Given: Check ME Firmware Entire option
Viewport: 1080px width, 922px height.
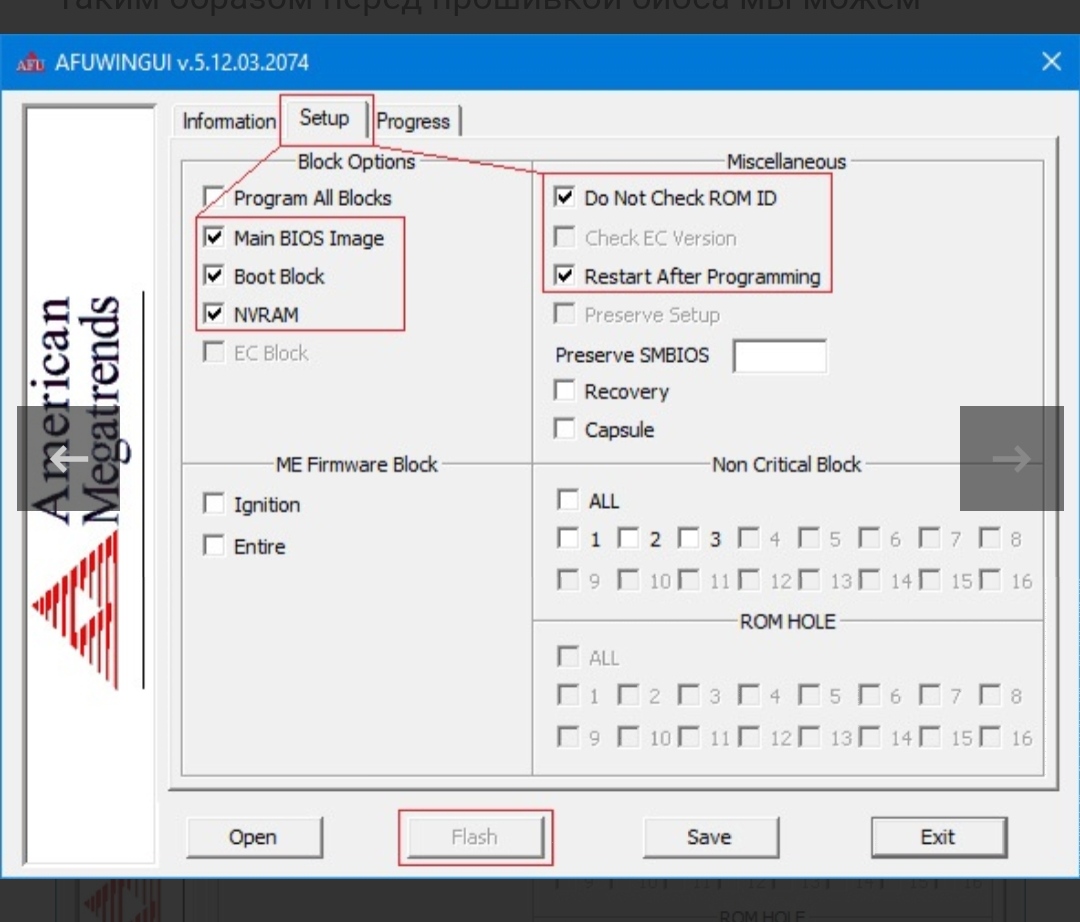Looking at the screenshot, I should [x=214, y=545].
